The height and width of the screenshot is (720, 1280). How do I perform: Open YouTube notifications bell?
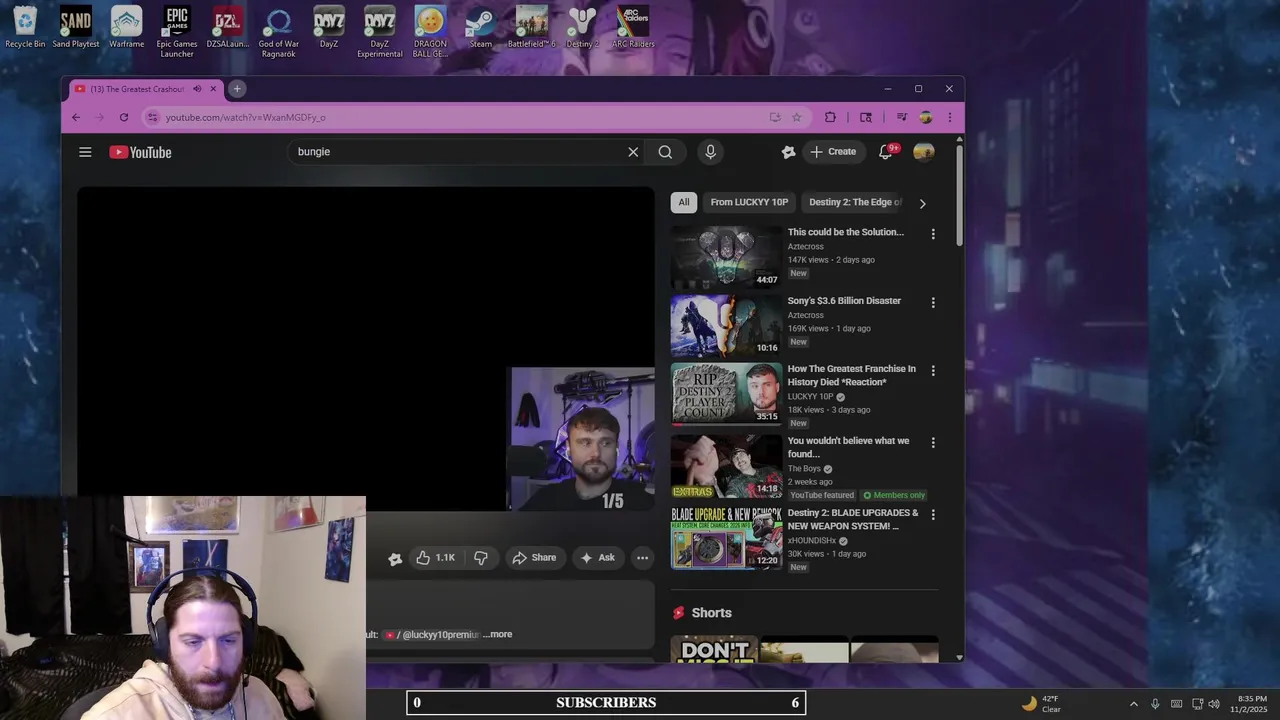886,152
